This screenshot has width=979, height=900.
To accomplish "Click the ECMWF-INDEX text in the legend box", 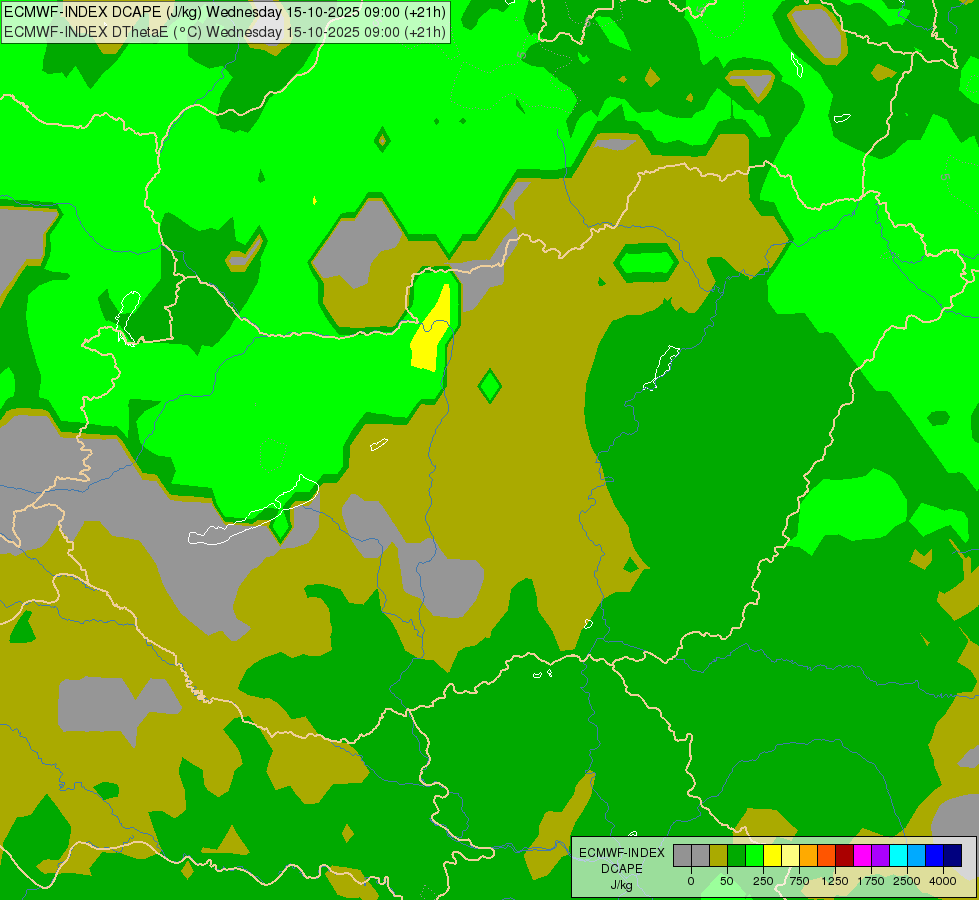I will (621, 853).
